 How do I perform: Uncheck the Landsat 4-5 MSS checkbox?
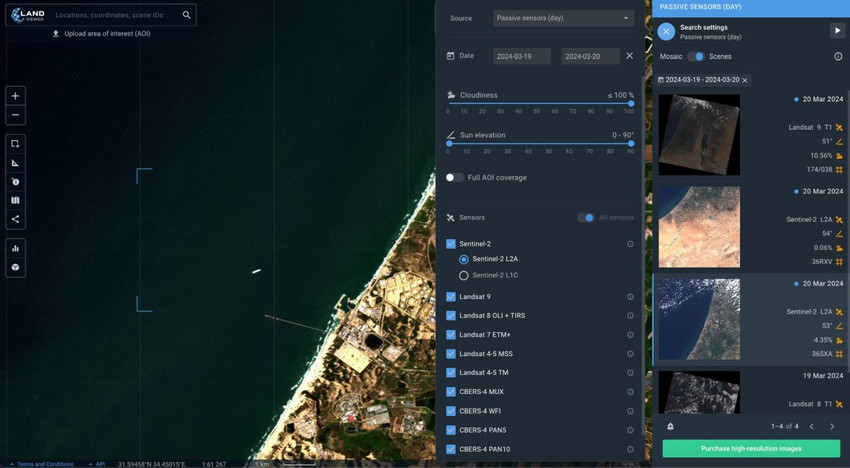(450, 354)
